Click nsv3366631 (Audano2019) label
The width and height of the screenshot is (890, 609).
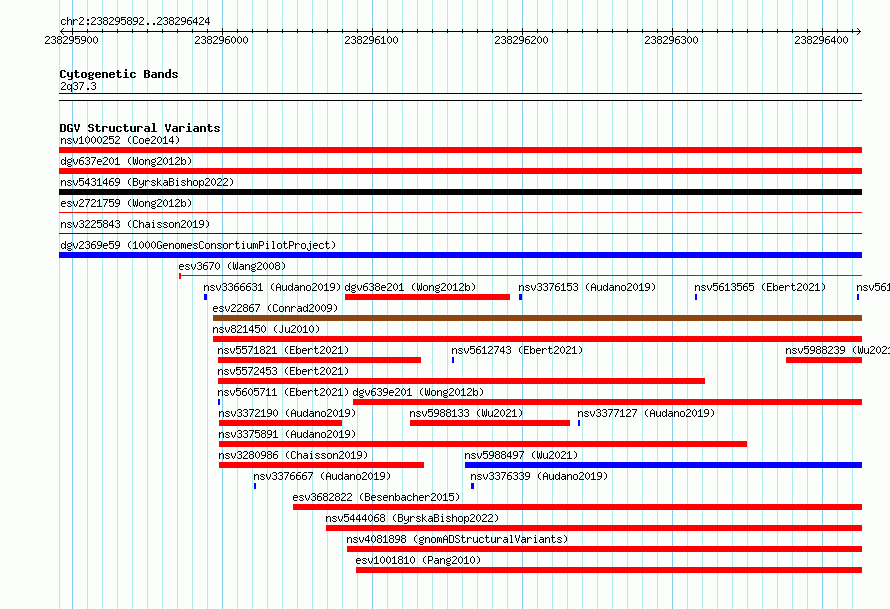click(272, 287)
